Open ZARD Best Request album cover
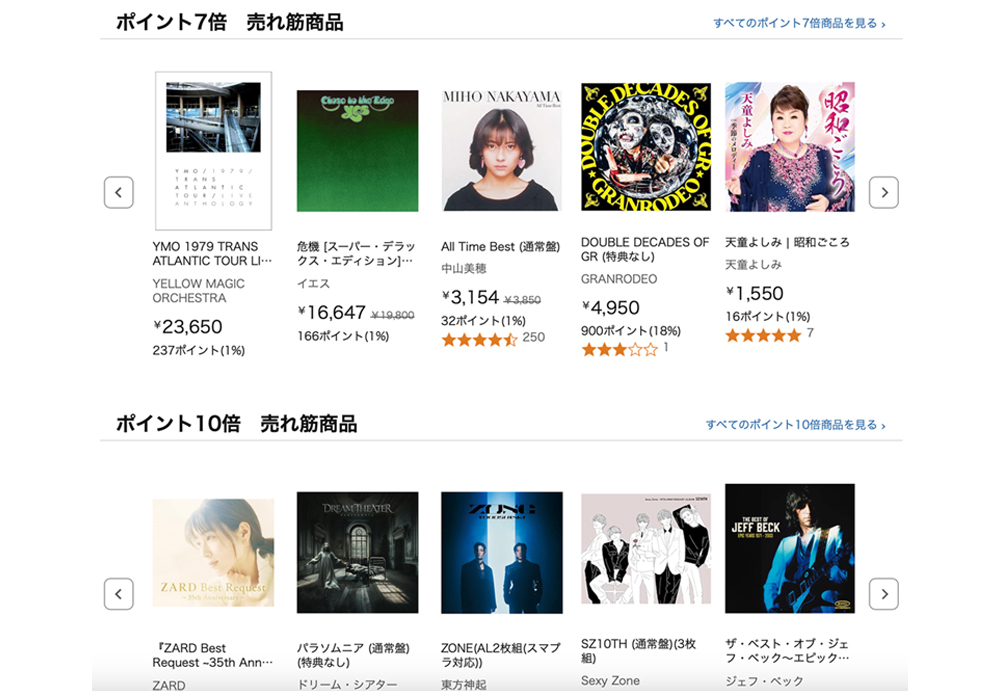1000x700 pixels. pyautogui.click(x=214, y=553)
